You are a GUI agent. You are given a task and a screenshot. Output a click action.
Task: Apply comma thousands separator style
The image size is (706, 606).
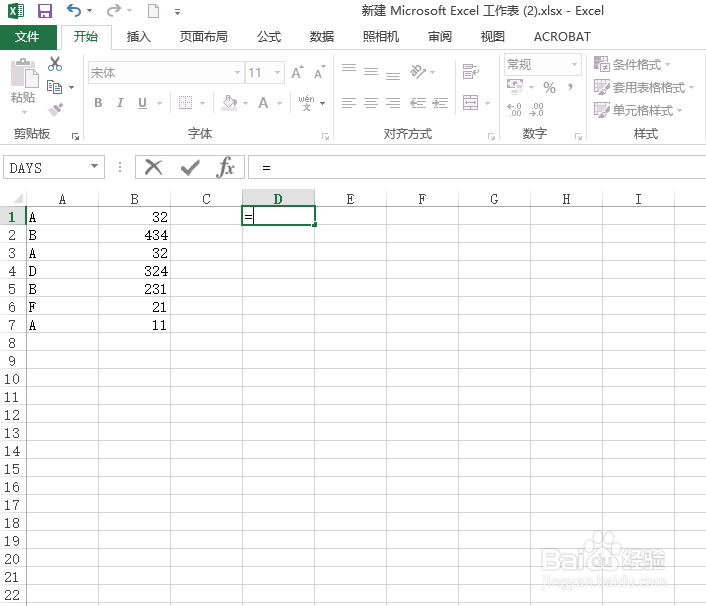point(570,86)
